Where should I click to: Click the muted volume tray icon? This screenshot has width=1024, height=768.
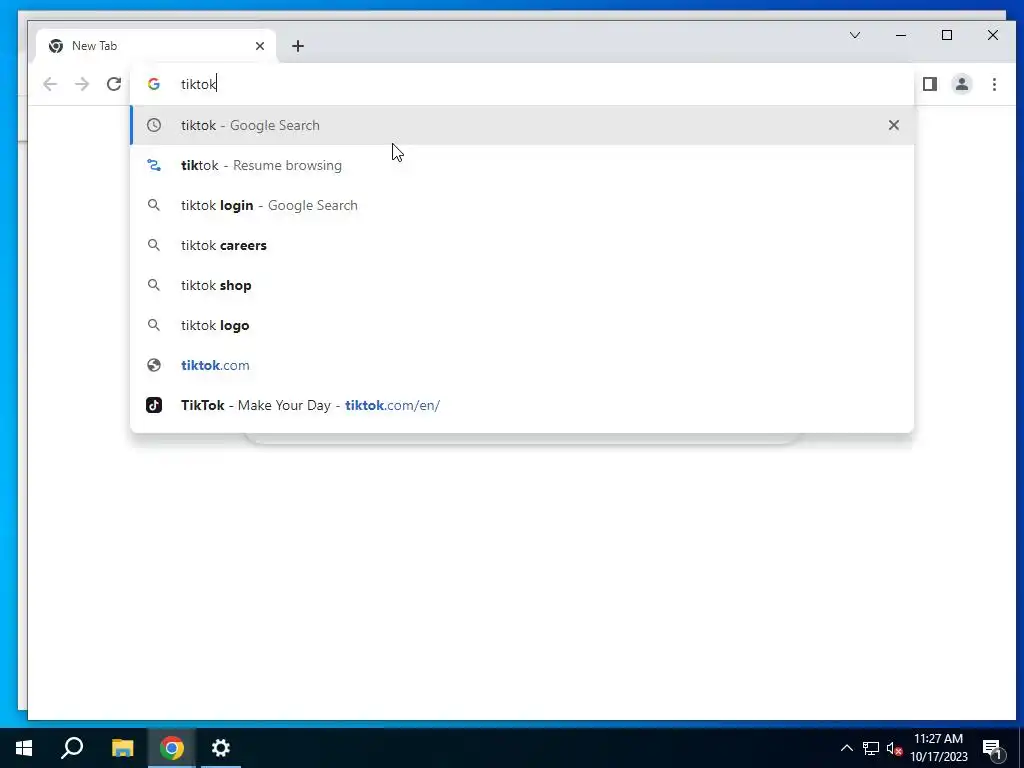click(x=894, y=748)
